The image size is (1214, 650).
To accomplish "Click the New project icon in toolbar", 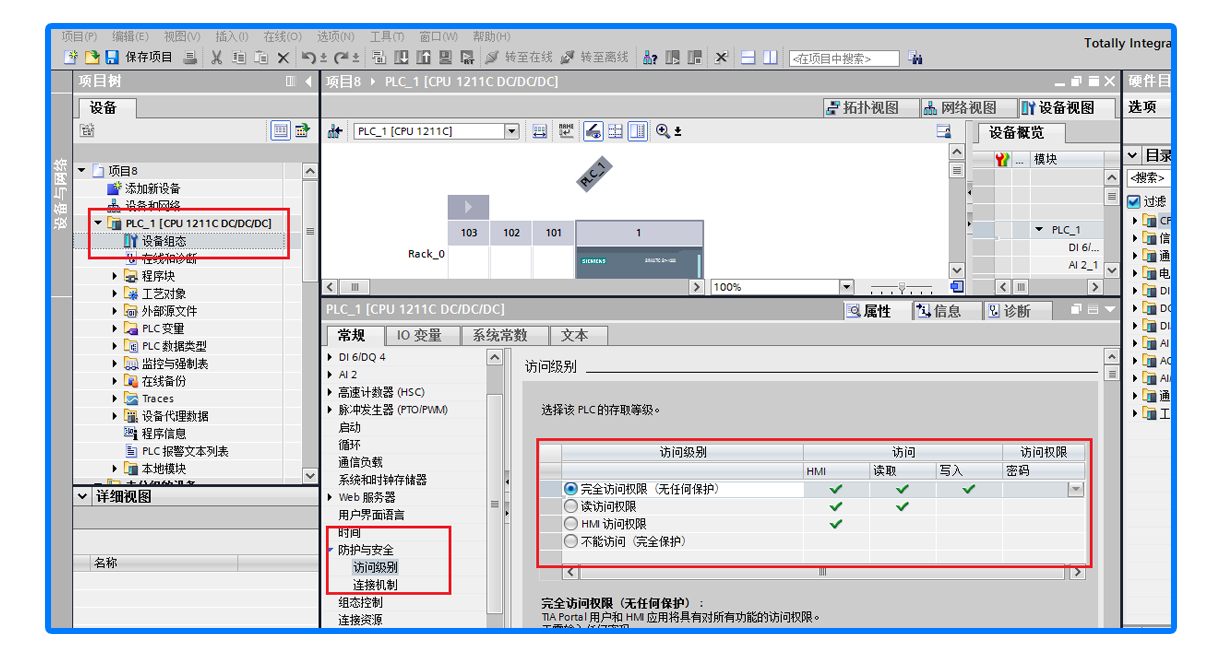I will (70, 57).
